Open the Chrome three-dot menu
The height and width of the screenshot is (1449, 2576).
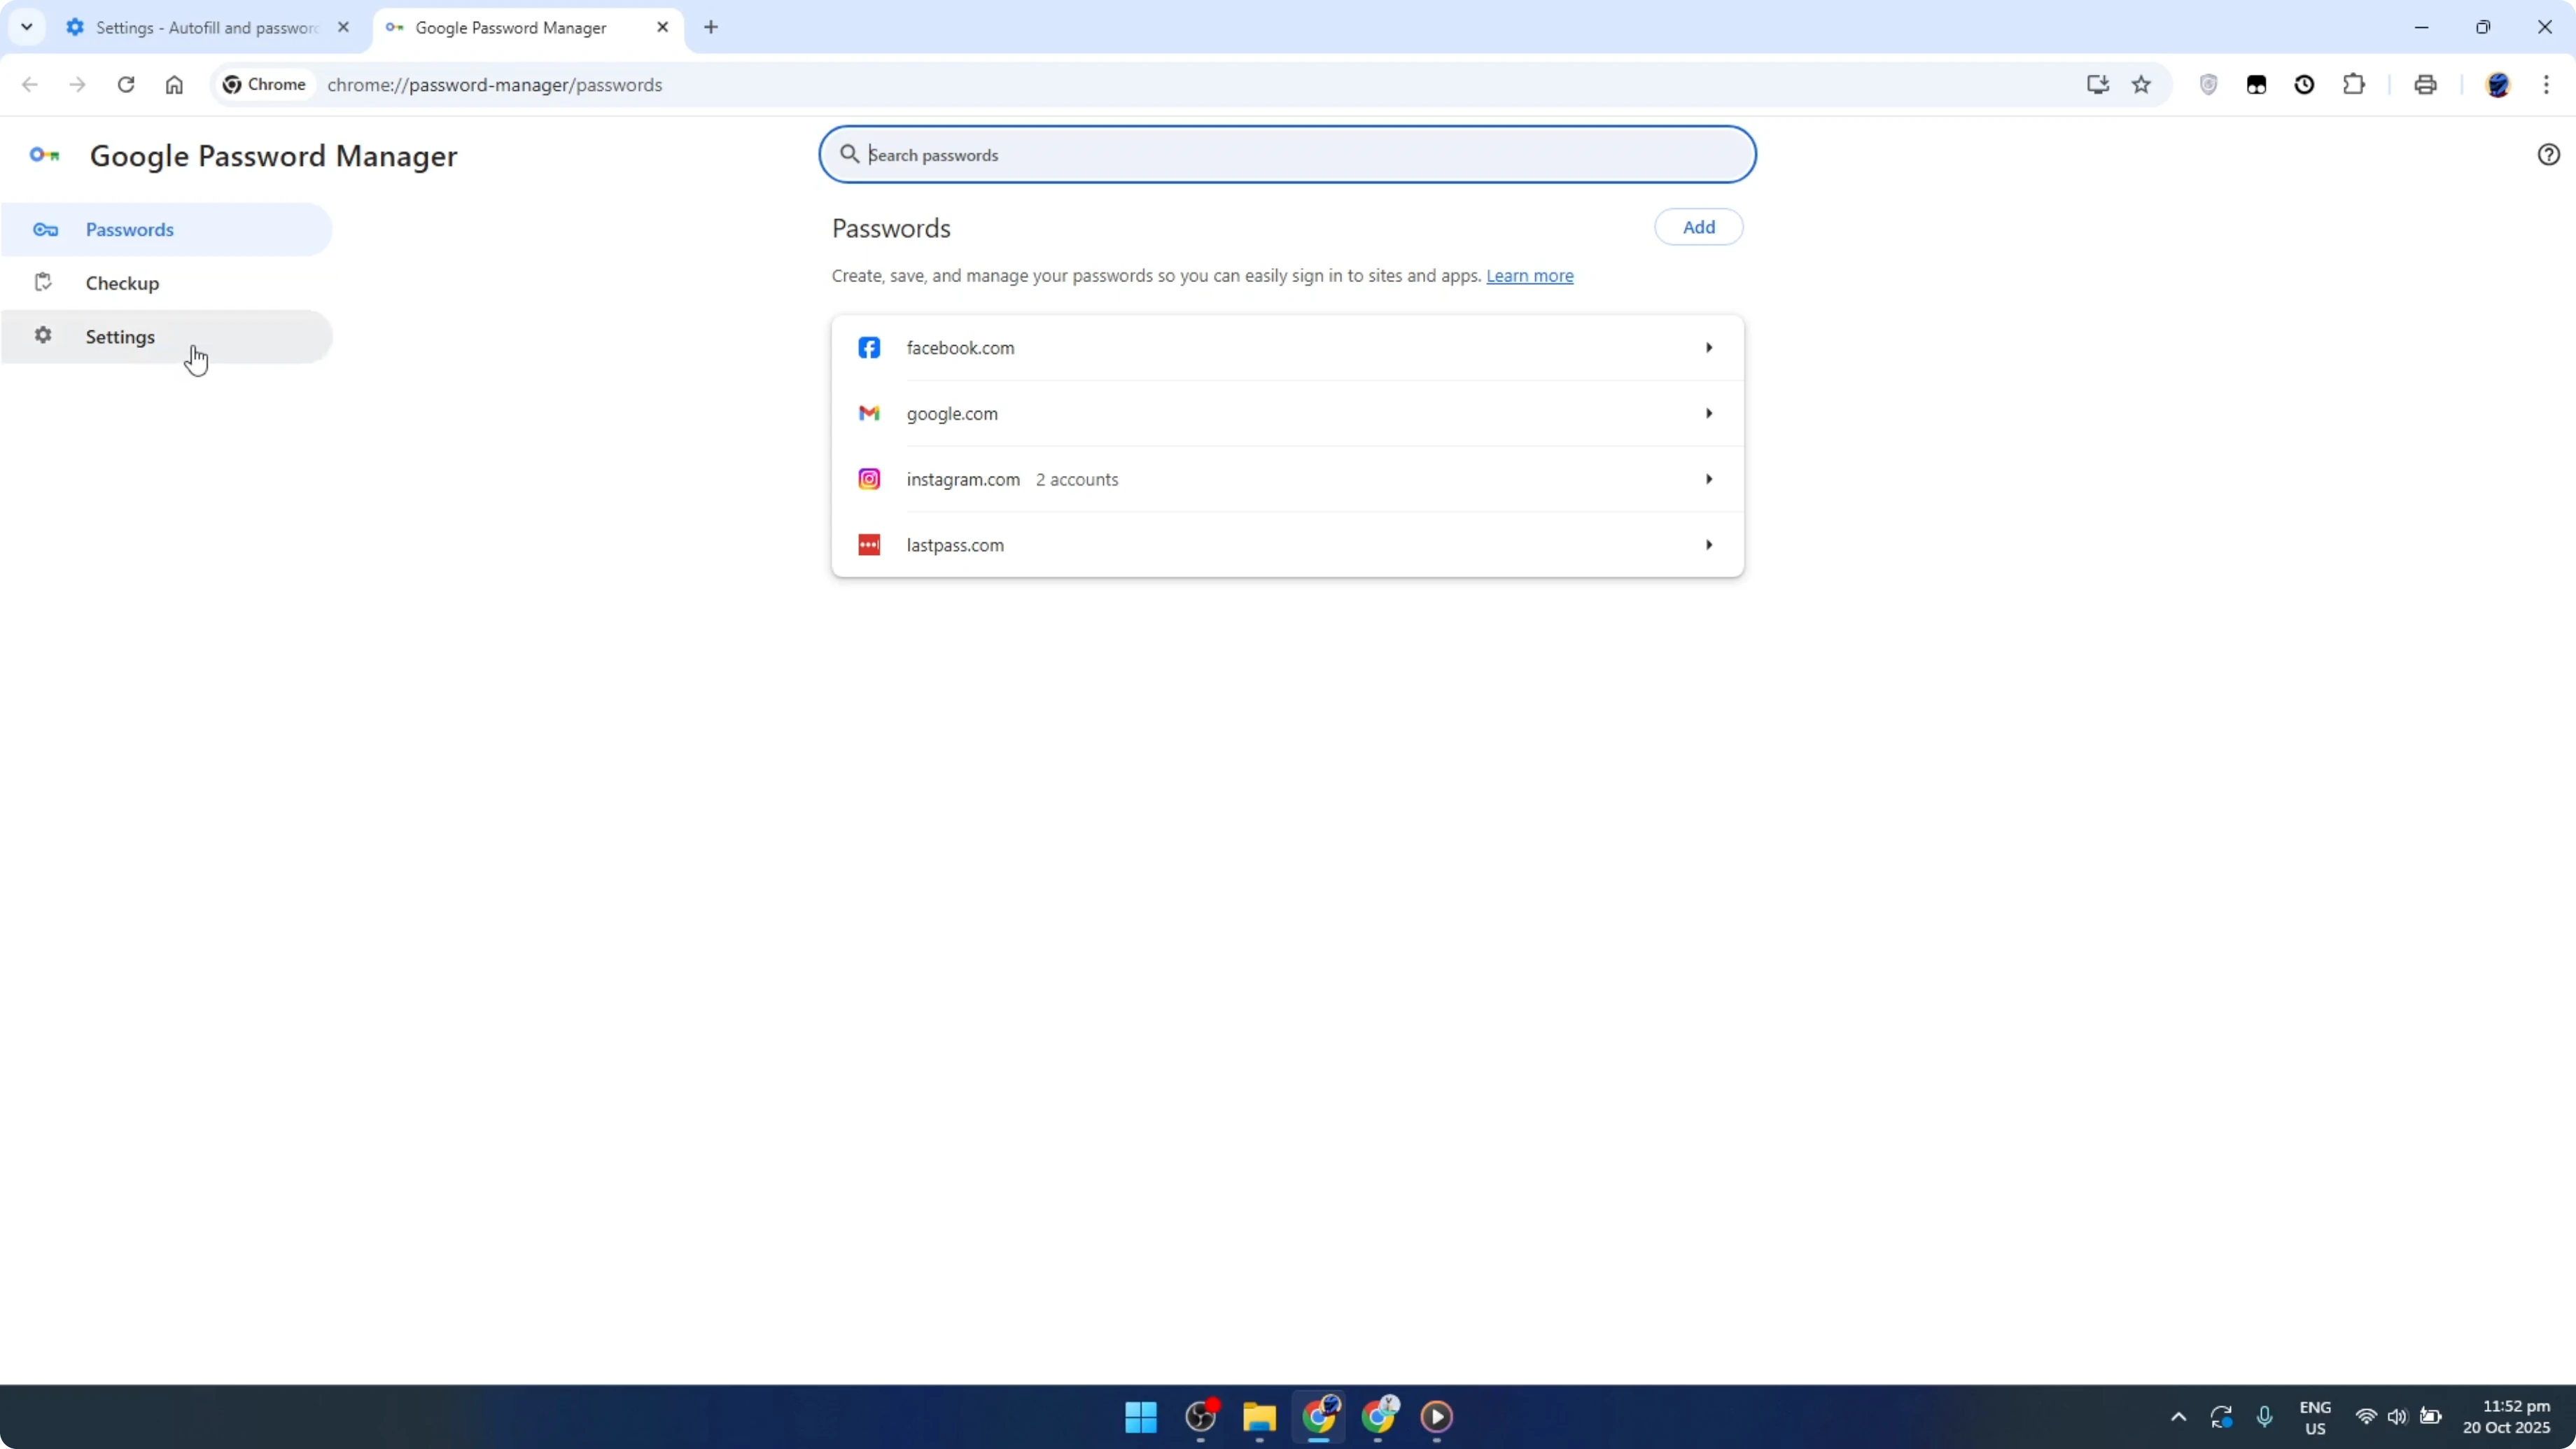(2549, 84)
